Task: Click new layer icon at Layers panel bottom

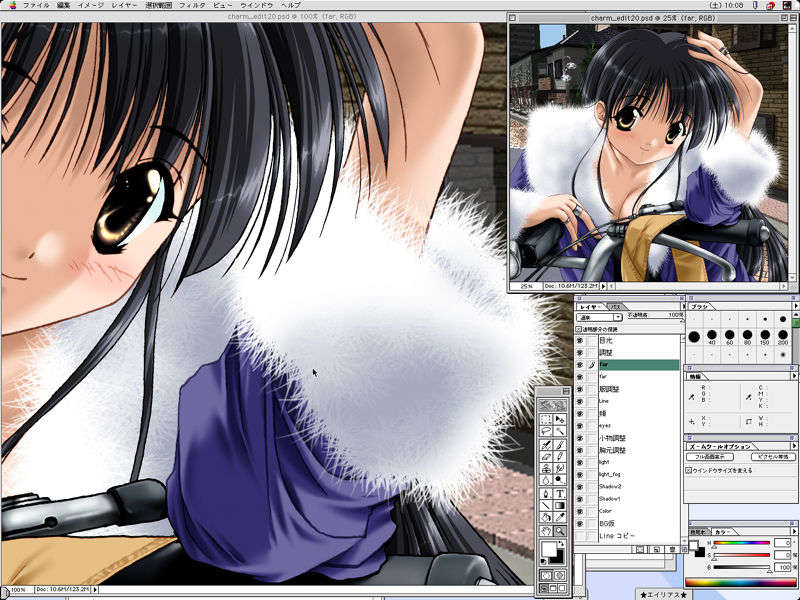Action: pos(657,549)
